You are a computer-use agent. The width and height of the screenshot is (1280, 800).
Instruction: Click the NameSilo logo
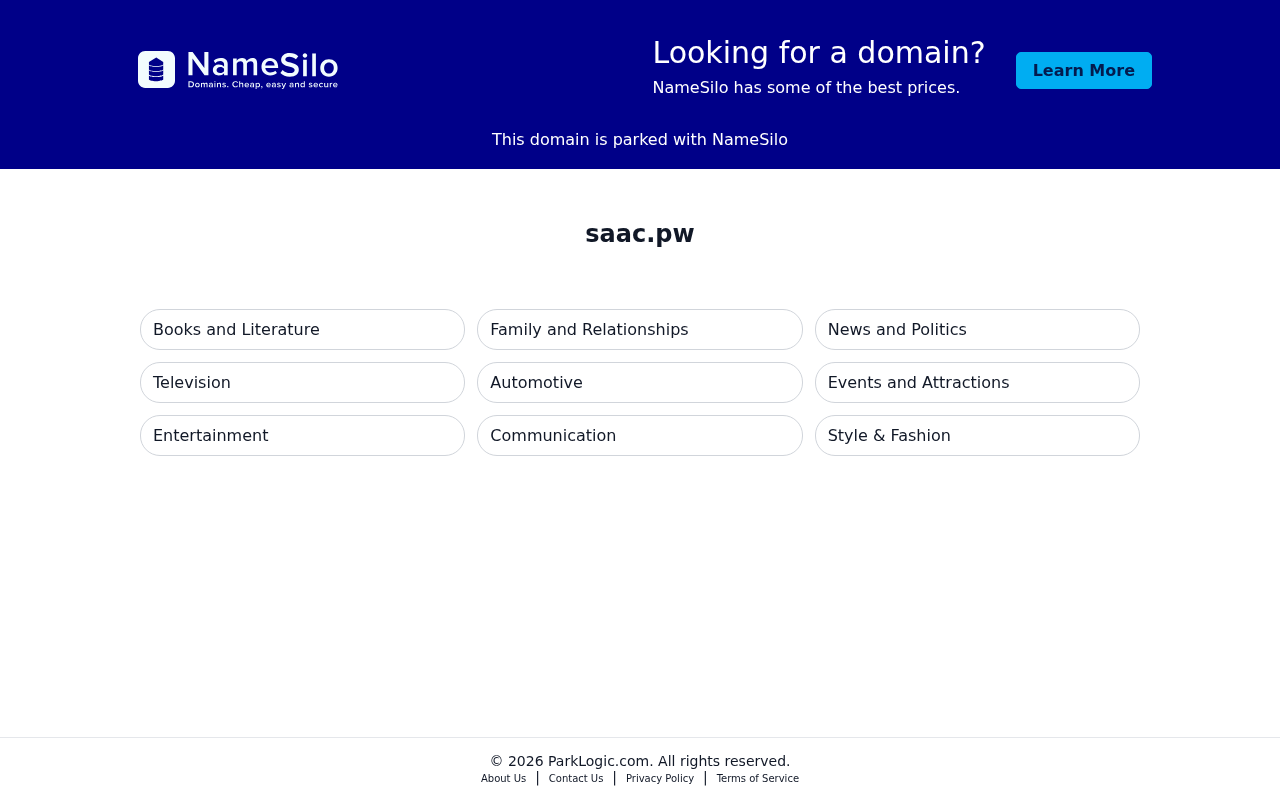238,70
